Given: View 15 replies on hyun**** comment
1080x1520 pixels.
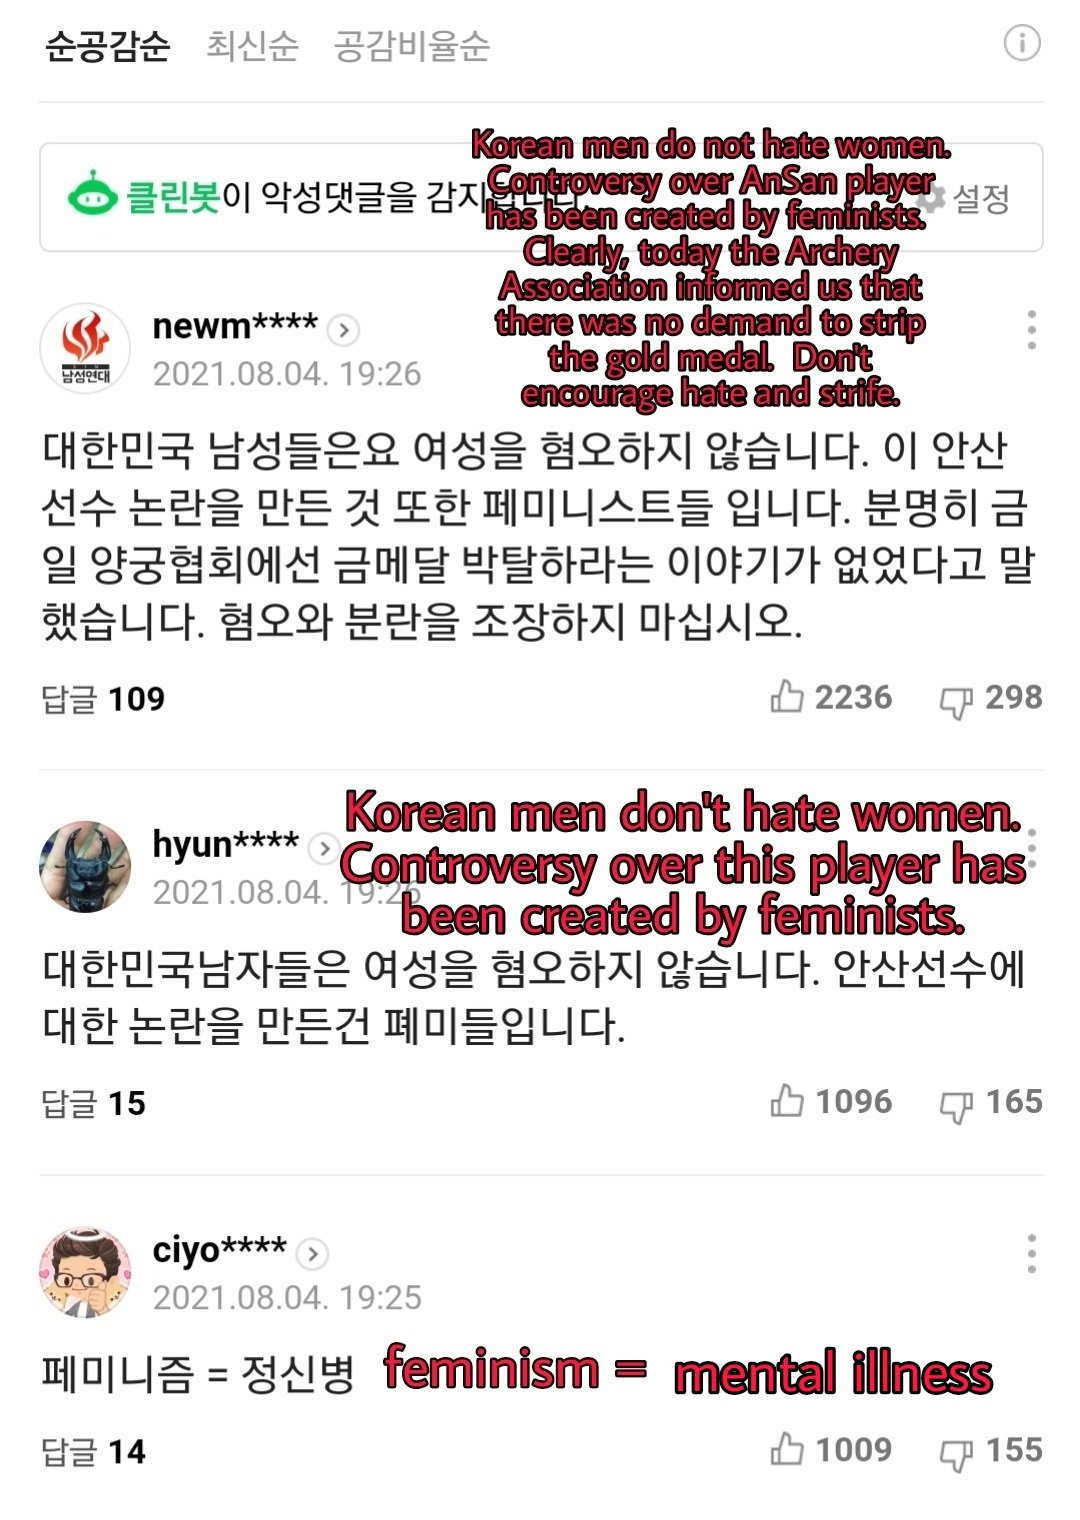Looking at the screenshot, I should [x=94, y=1104].
